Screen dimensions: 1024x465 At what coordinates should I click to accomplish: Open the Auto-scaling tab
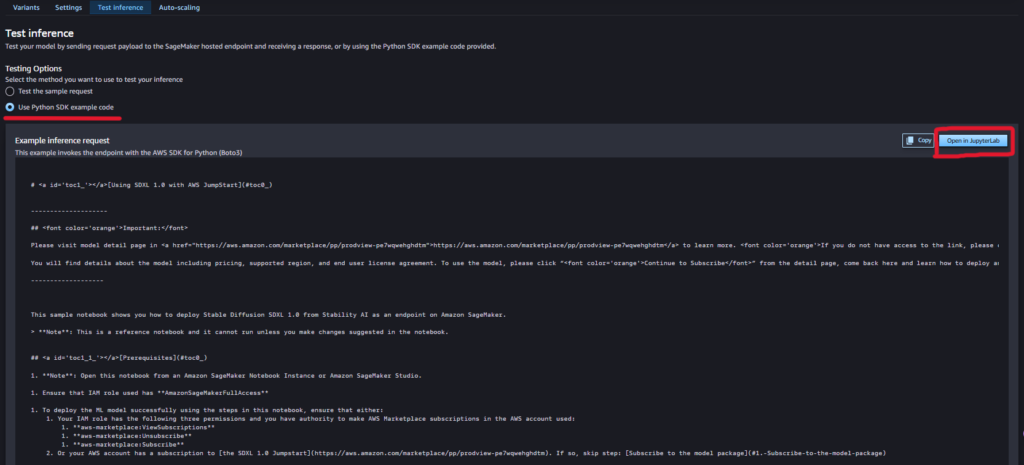click(180, 8)
